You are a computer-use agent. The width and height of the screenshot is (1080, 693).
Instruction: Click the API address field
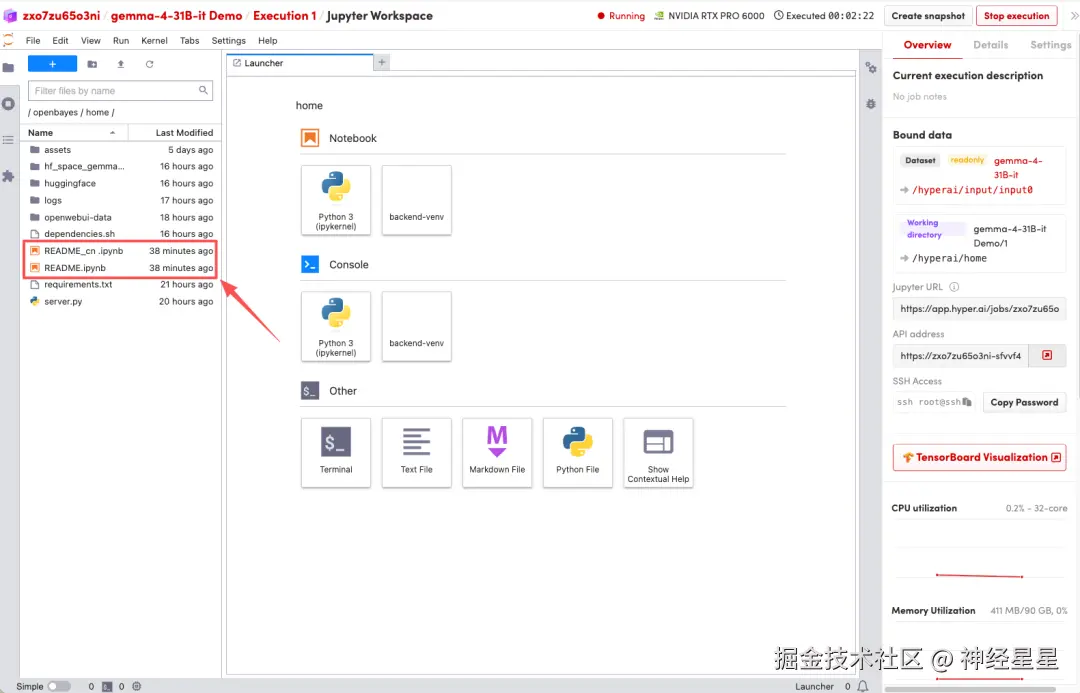click(961, 355)
